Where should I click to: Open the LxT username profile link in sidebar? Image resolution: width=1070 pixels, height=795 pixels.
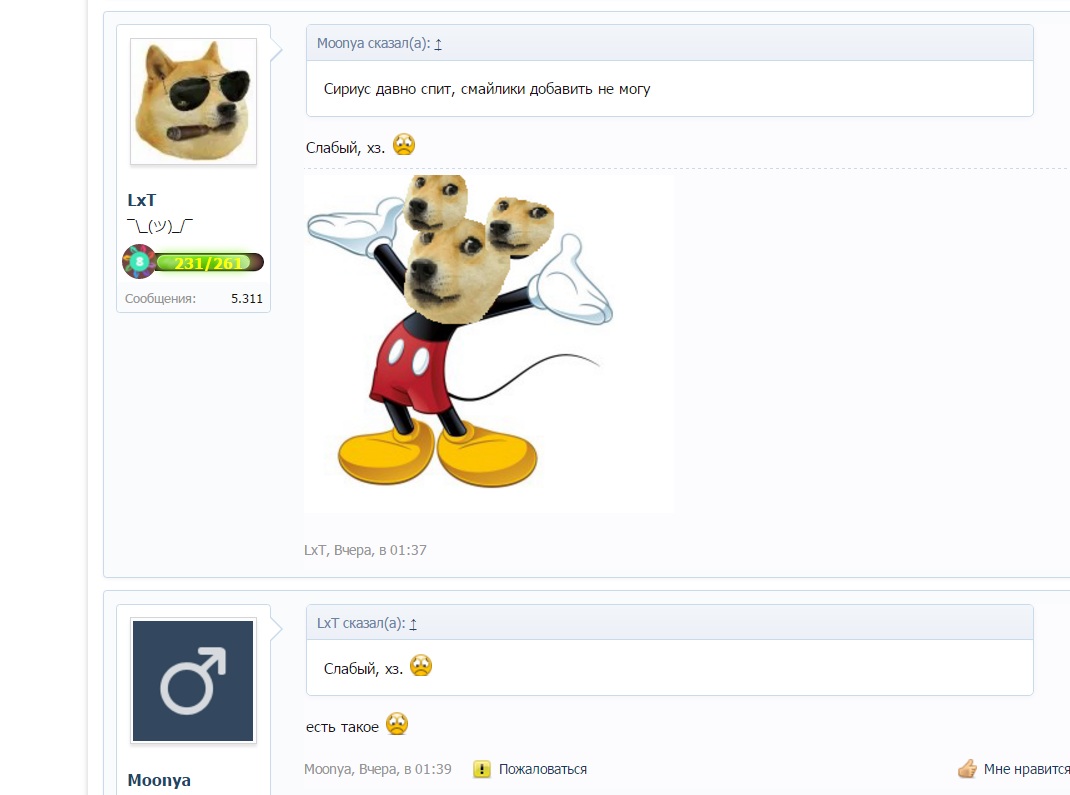(x=142, y=200)
